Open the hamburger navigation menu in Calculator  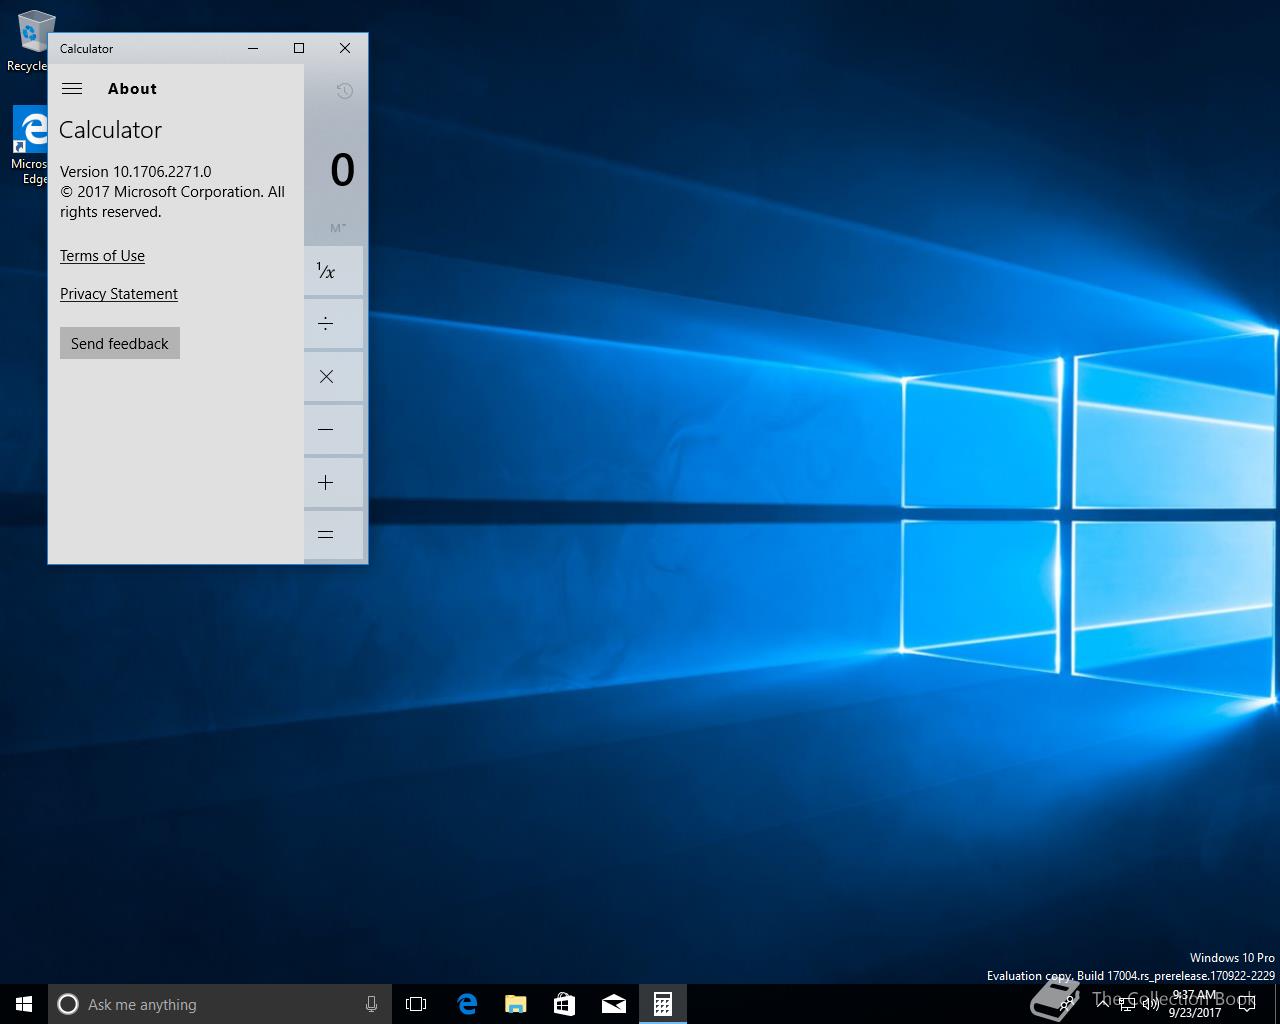click(72, 89)
